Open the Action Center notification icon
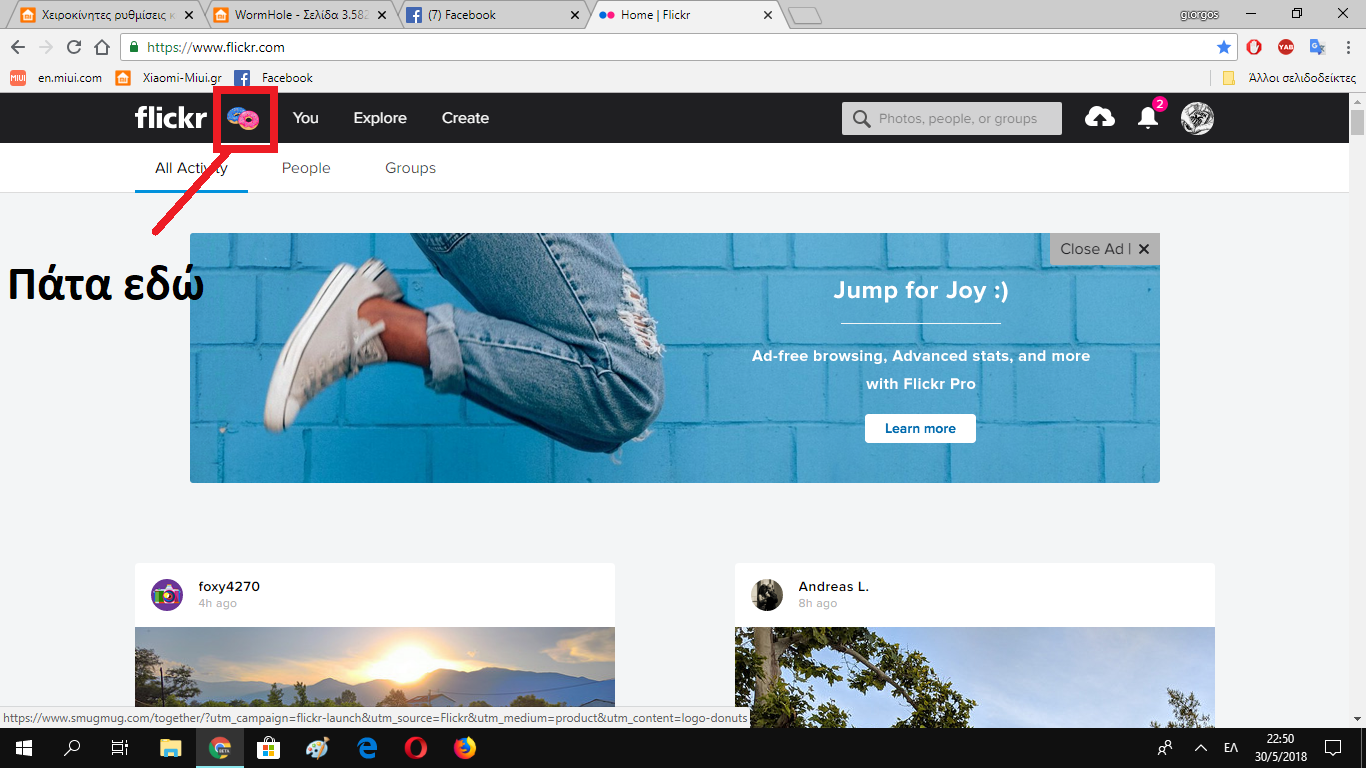Image resolution: width=1366 pixels, height=768 pixels. [x=1333, y=747]
